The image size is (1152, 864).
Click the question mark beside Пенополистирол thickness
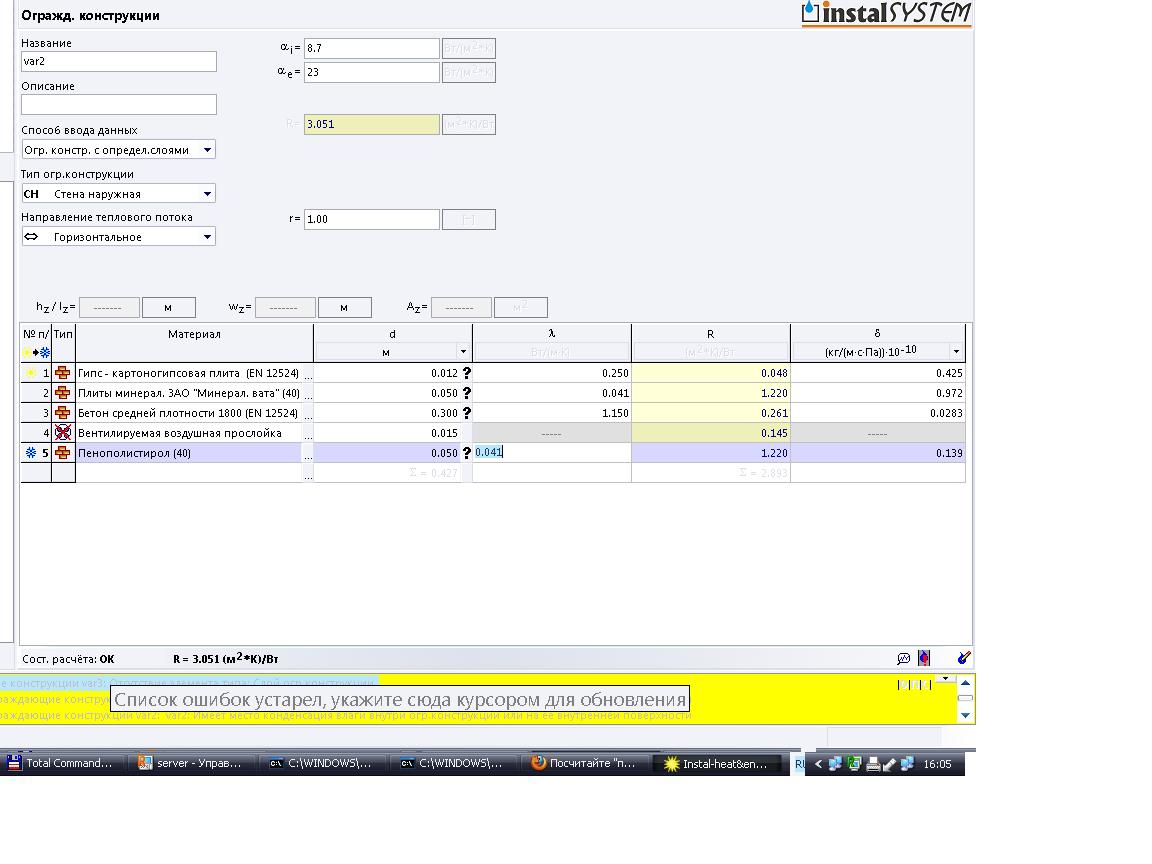click(x=467, y=453)
